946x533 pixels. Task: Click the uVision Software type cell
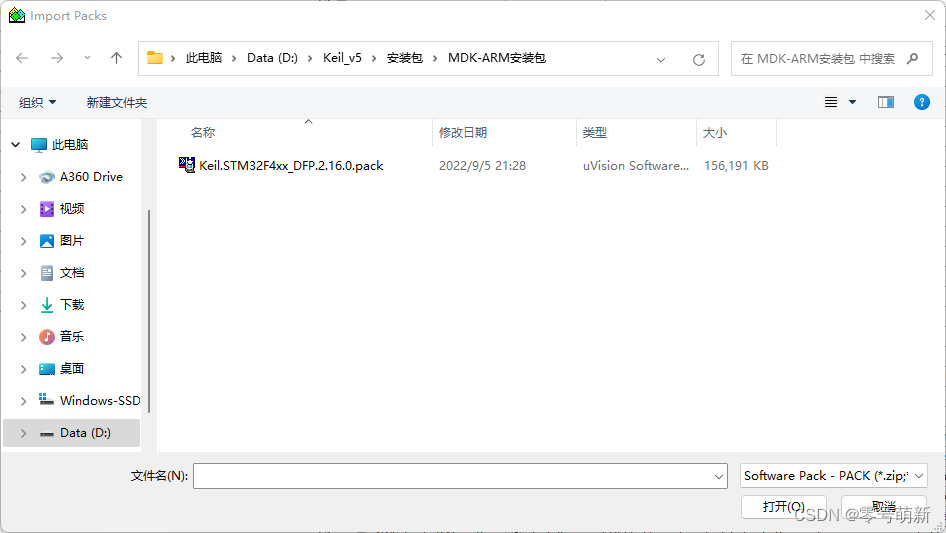[636, 165]
